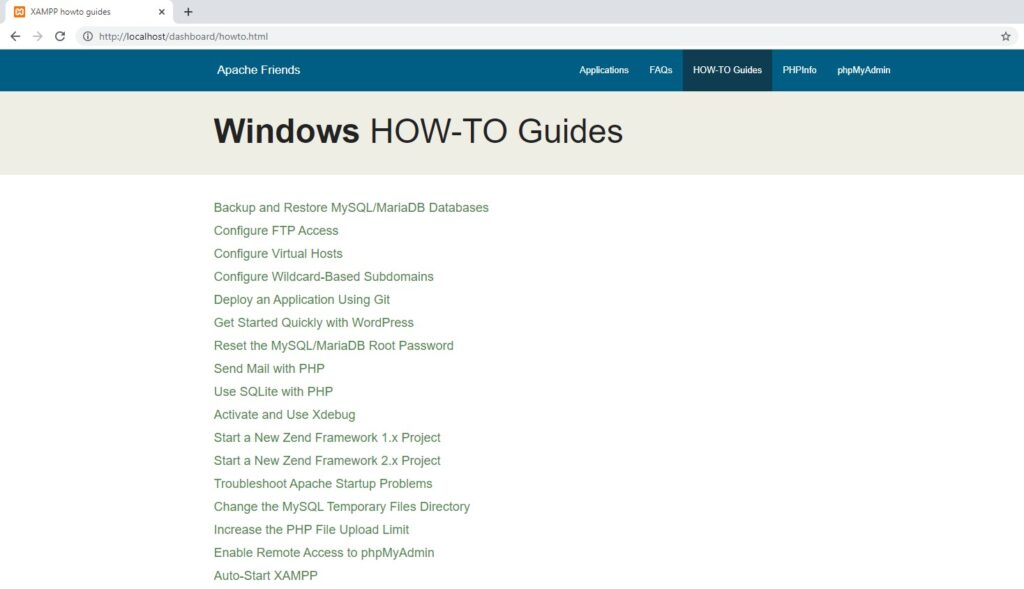Open Troubleshoot Apache Startup Problems guide
Screen dimensions: 1024x589
323,483
